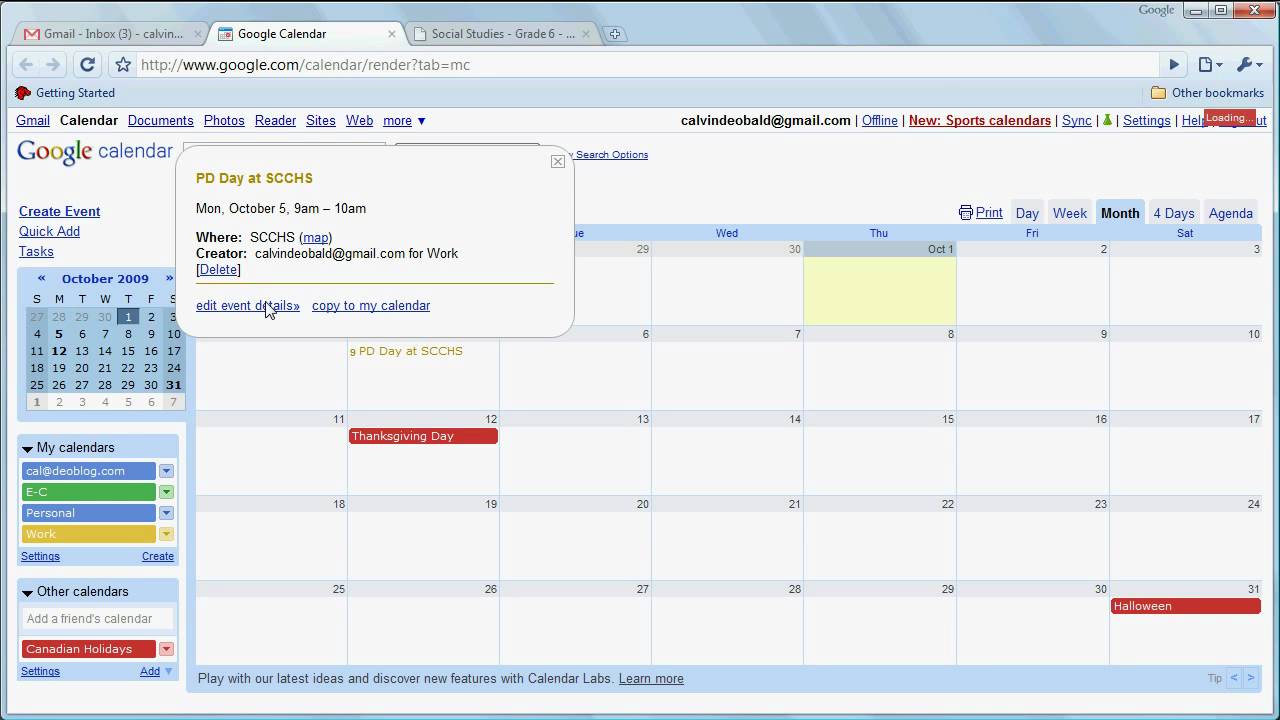Open Settings link in top right
1280x720 pixels.
tap(1147, 120)
